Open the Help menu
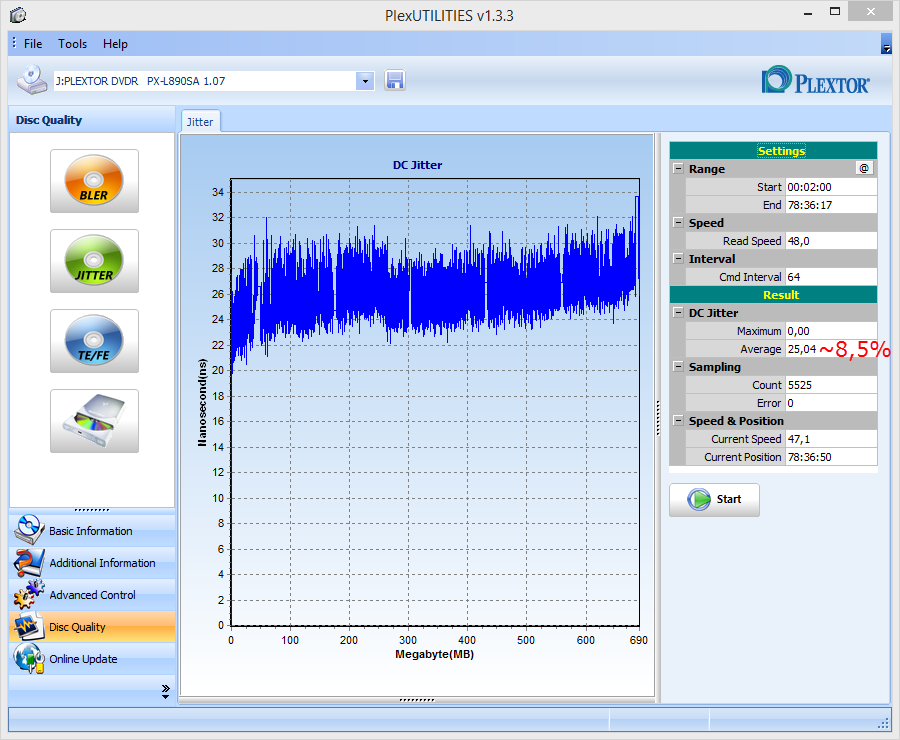Image resolution: width=900 pixels, height=740 pixels. [x=115, y=44]
